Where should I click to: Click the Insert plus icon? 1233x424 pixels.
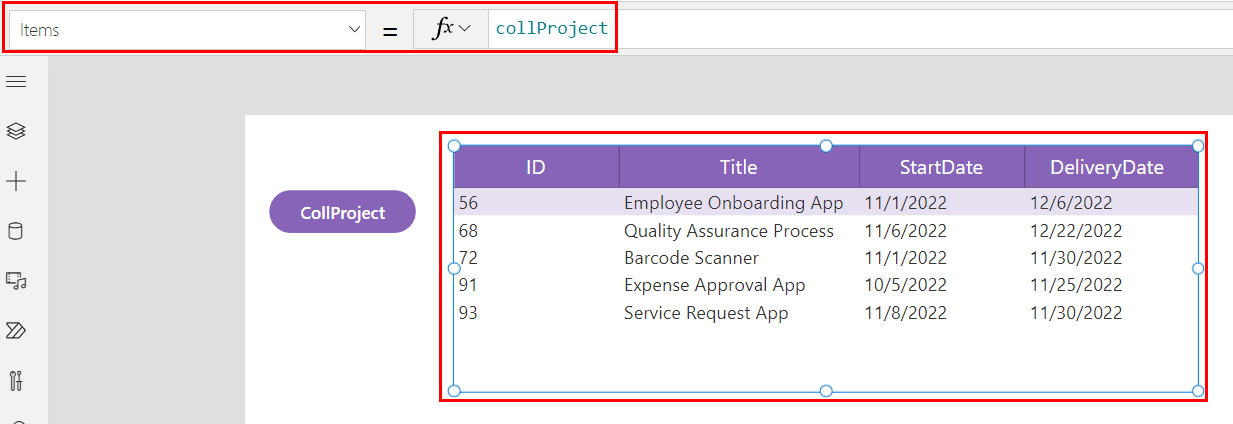tap(16, 181)
